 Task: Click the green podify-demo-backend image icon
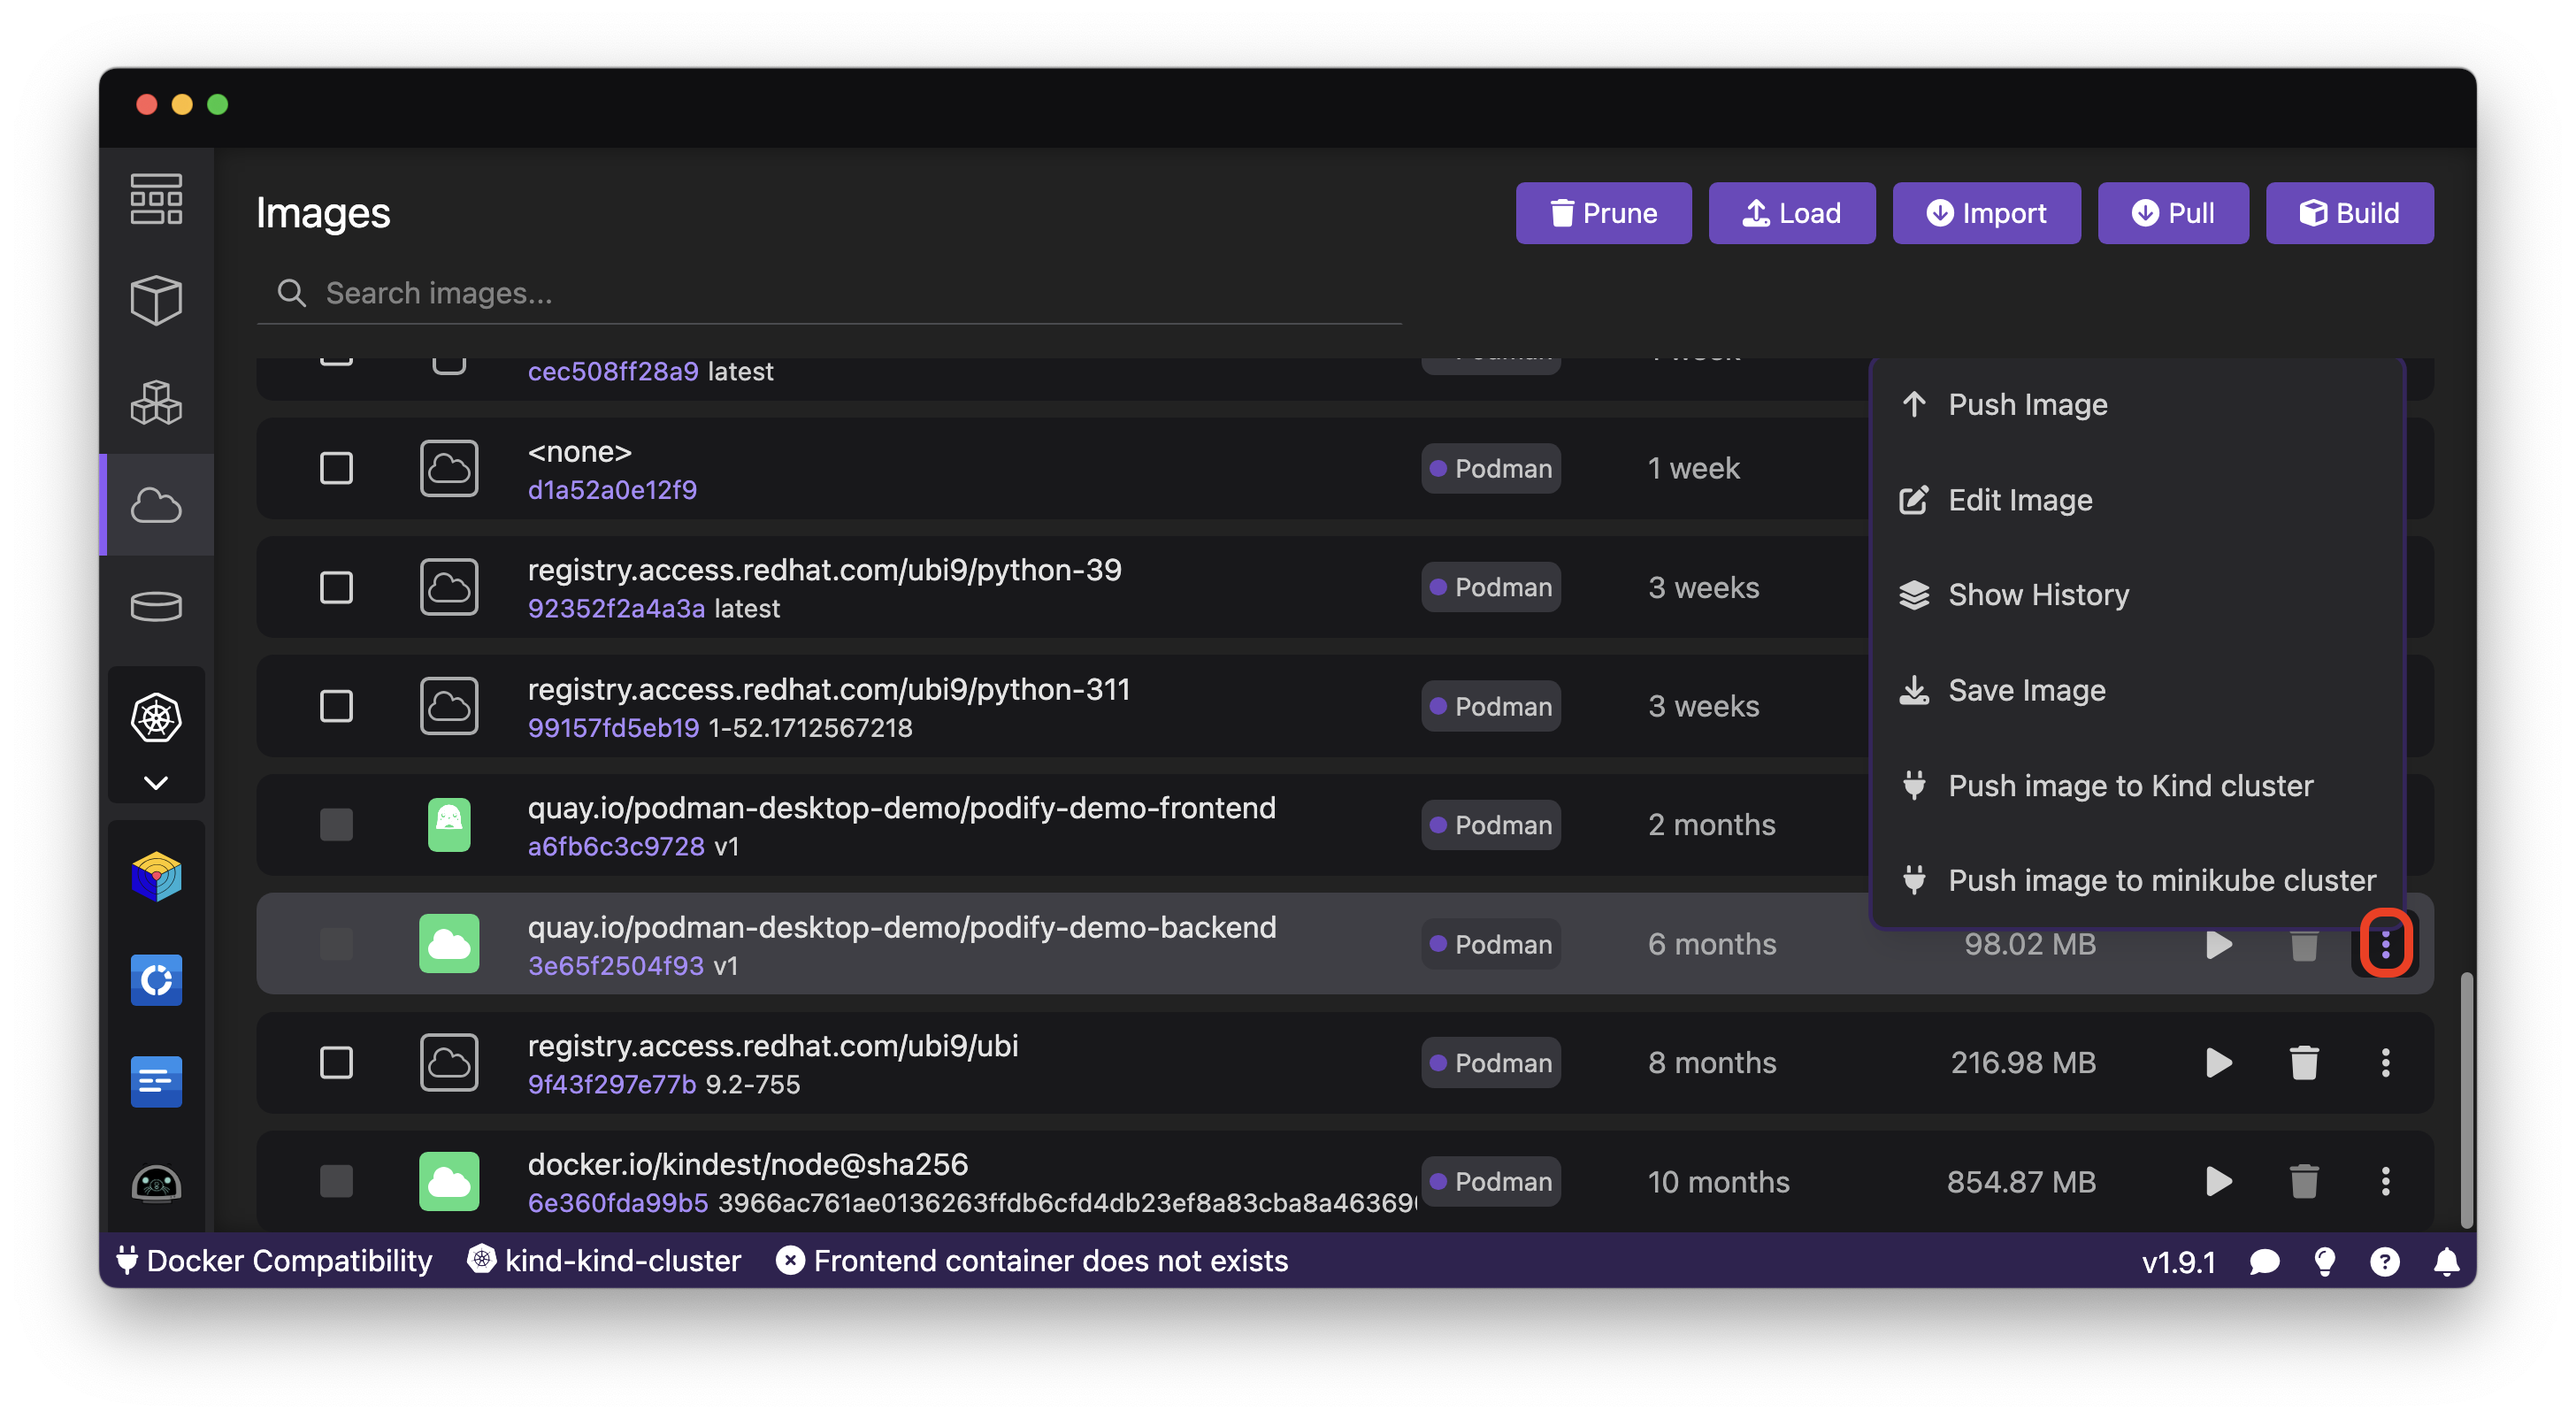point(449,943)
